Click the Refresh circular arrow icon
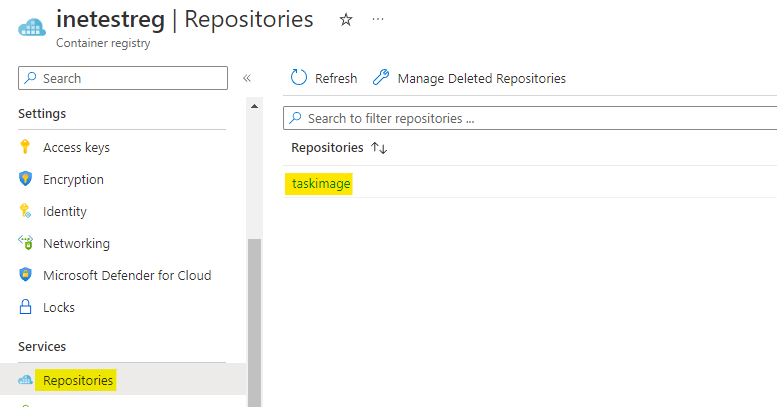777x407 pixels. [298, 78]
